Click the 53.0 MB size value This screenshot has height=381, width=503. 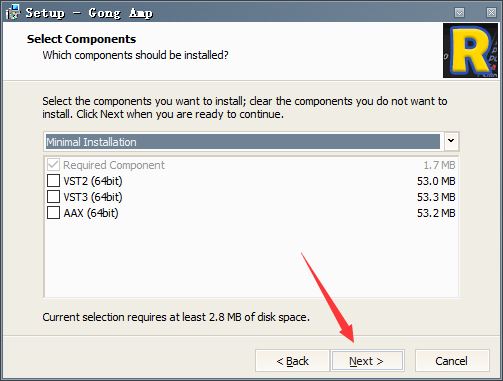[x=436, y=181]
